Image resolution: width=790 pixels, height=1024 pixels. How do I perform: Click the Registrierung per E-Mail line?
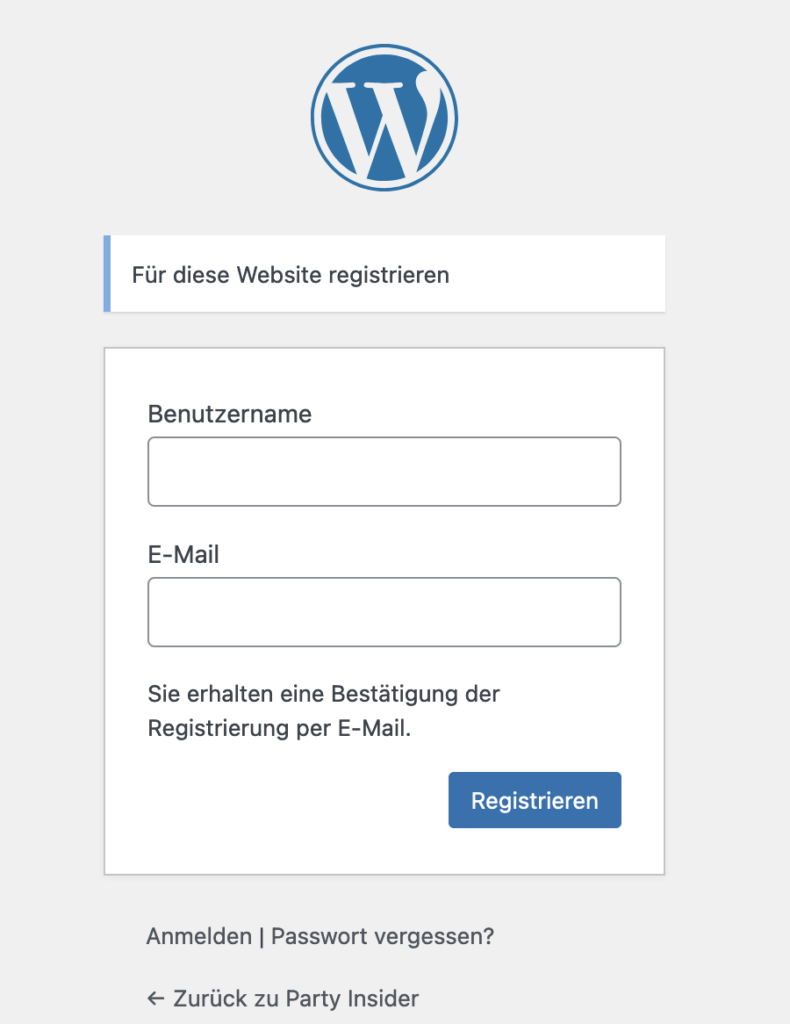click(279, 729)
